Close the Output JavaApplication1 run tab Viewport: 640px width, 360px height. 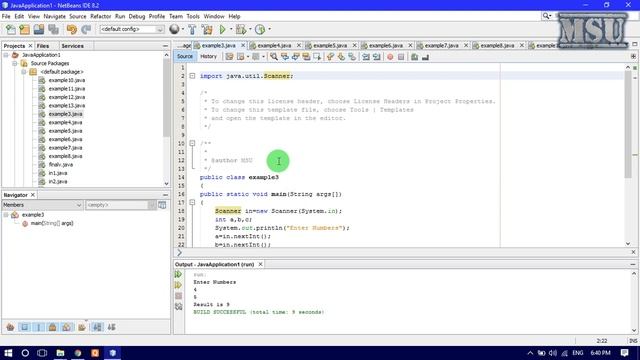pos(260,264)
